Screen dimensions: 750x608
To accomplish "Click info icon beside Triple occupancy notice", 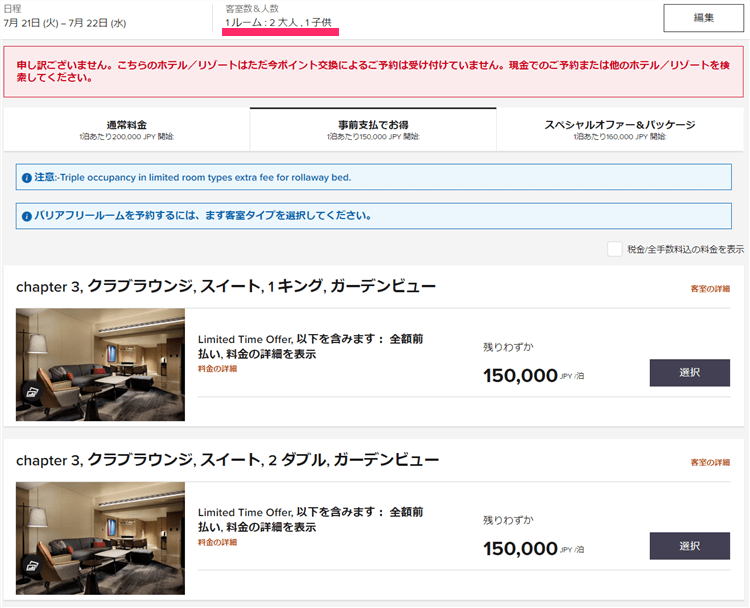I will 27,178.
